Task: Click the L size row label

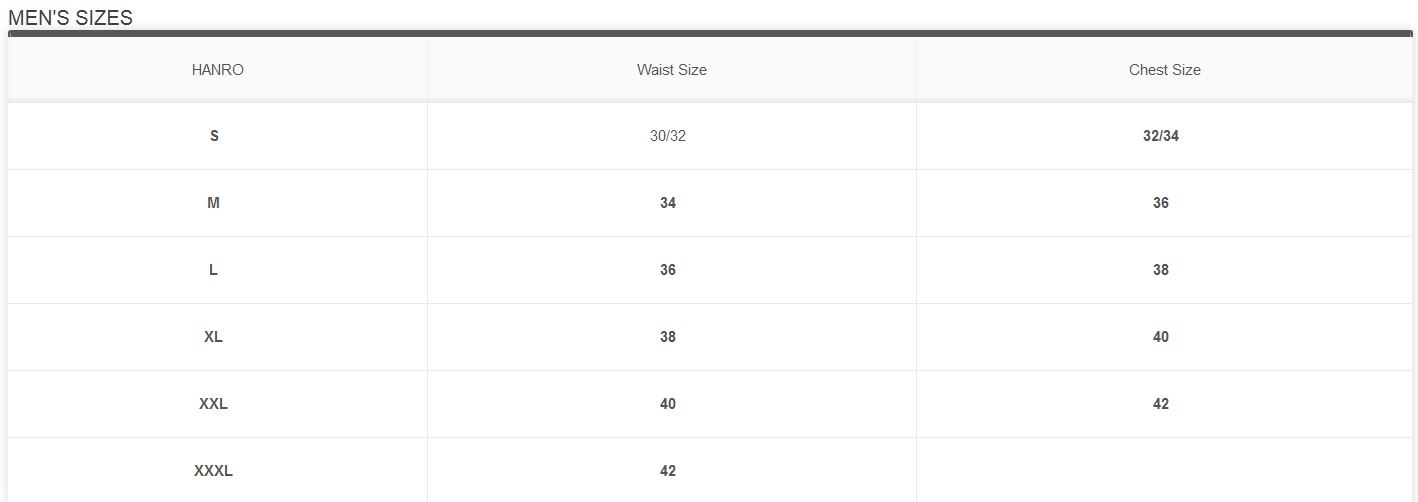Action: [x=213, y=270]
